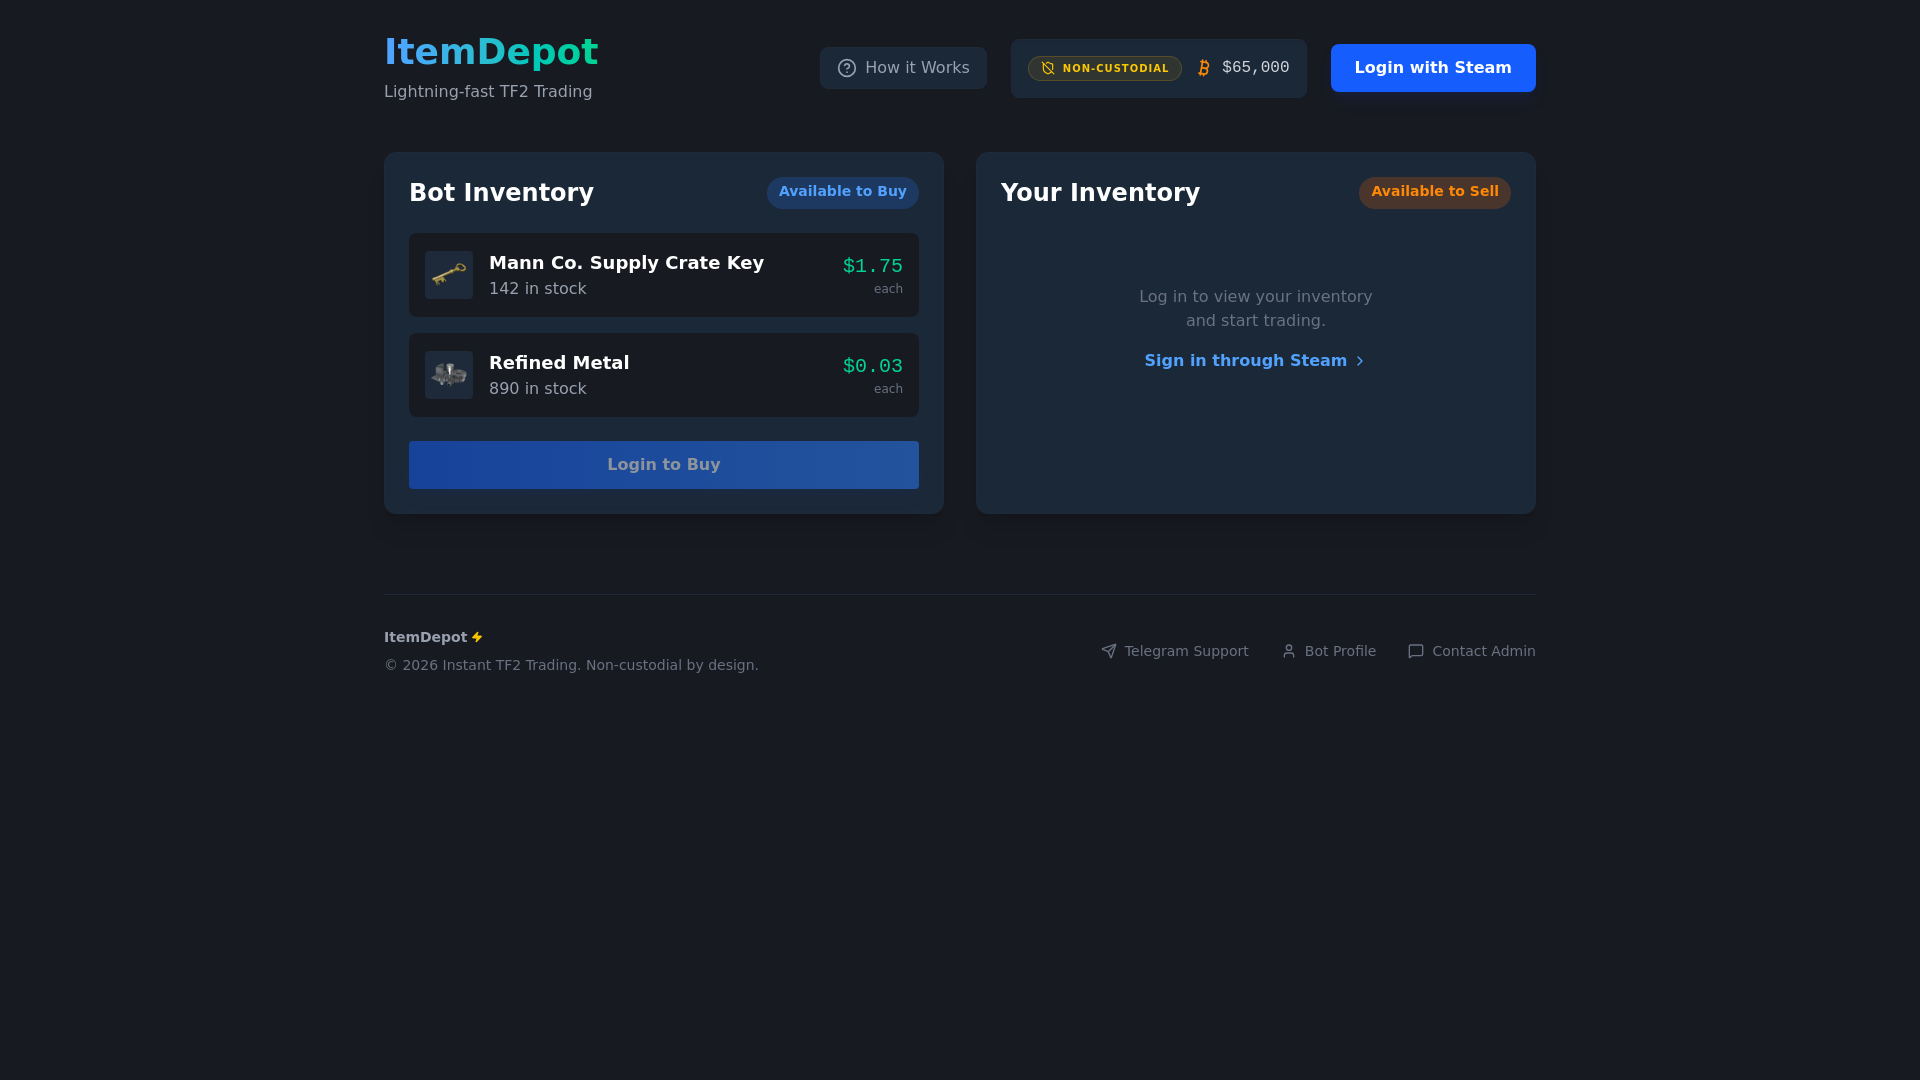Click the $65,000 Bitcoin price
This screenshot has height=1080, width=1920.
[1255, 67]
